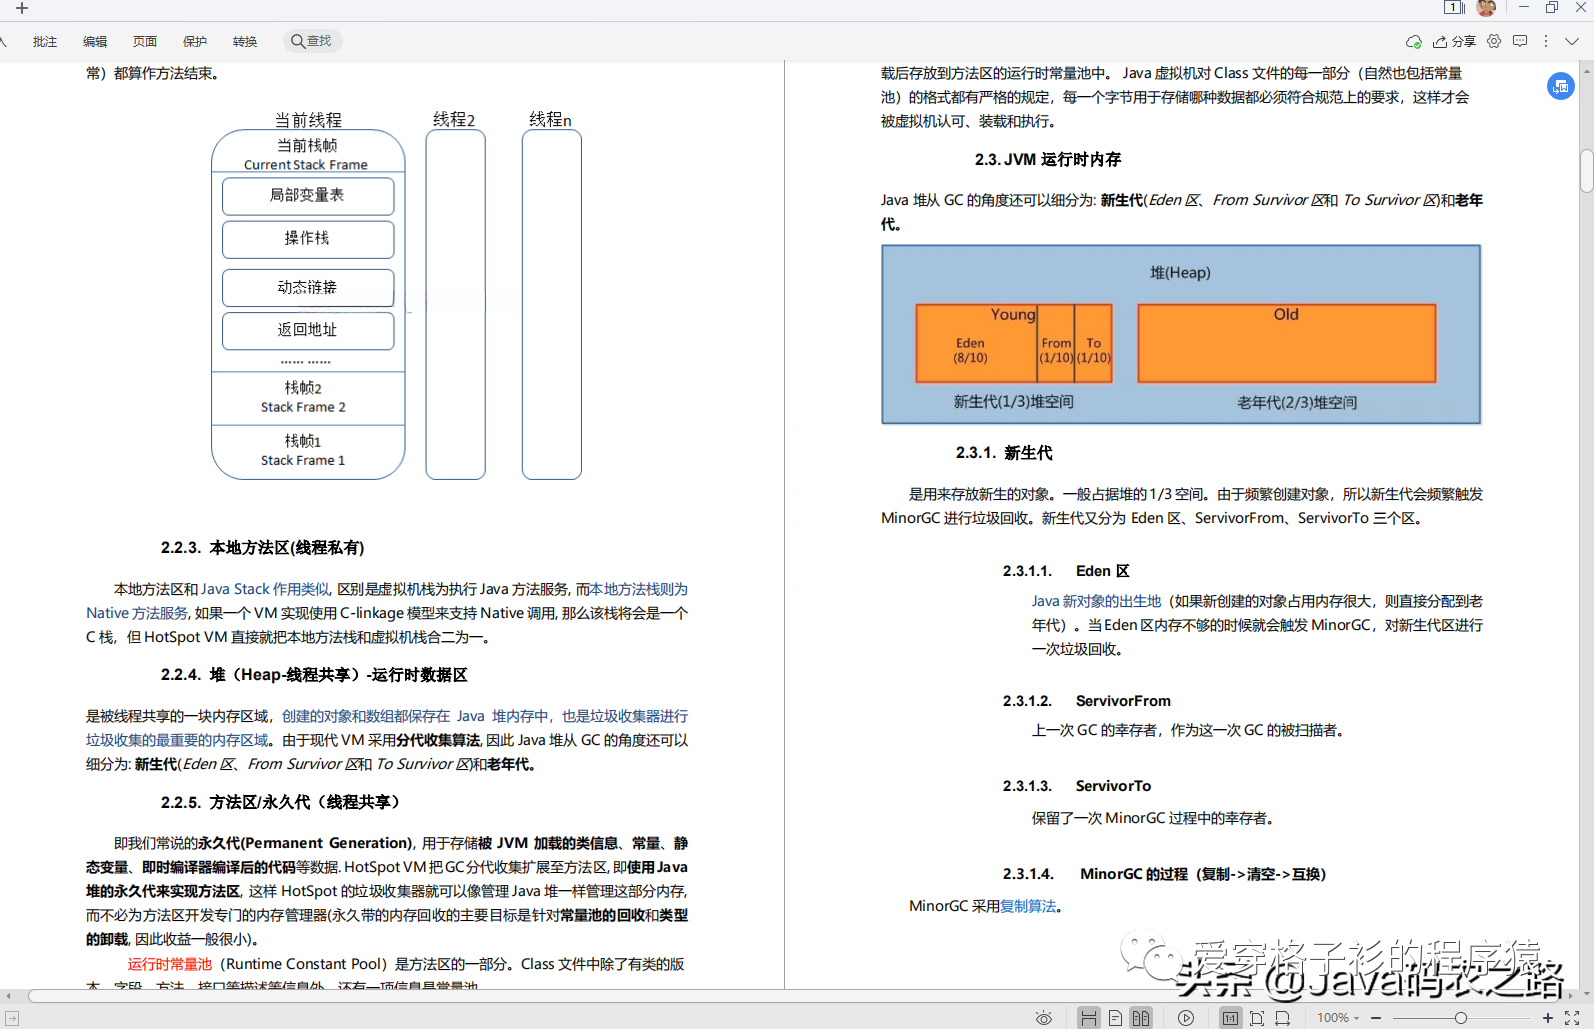Click the zoom slider handle
Viewport: 1594px width, 1029px height.
pos(1461,1018)
